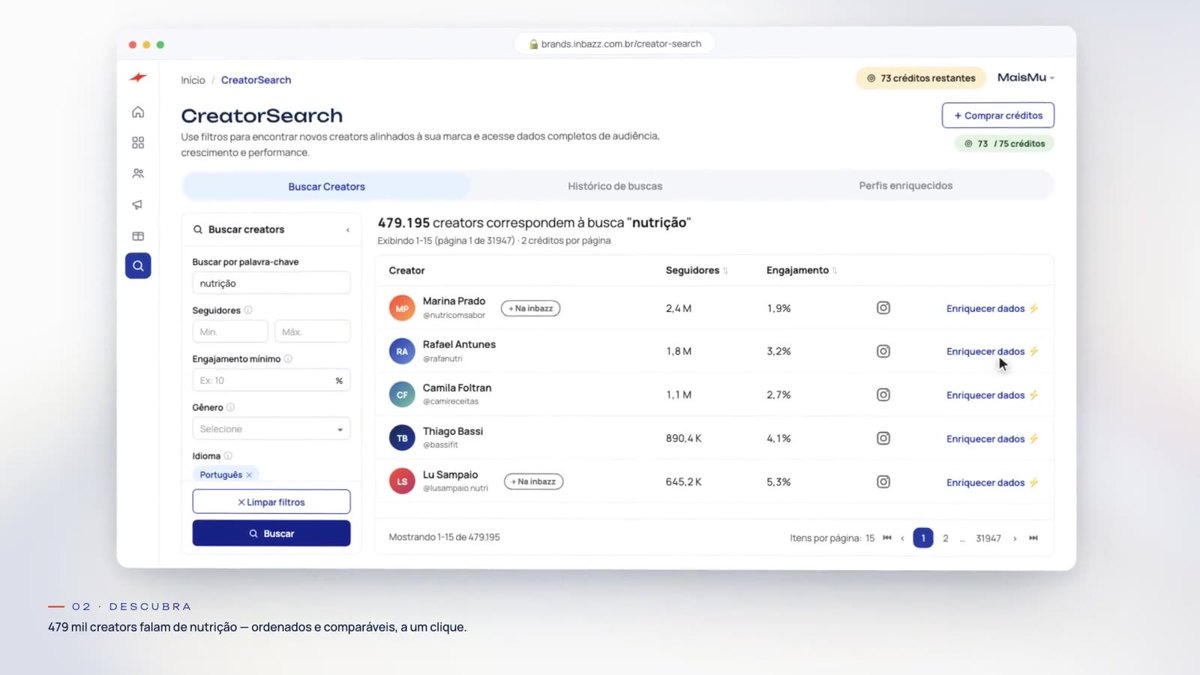This screenshot has height=675, width=1200.
Task: Go to previous results page arrow
Action: click(903, 538)
